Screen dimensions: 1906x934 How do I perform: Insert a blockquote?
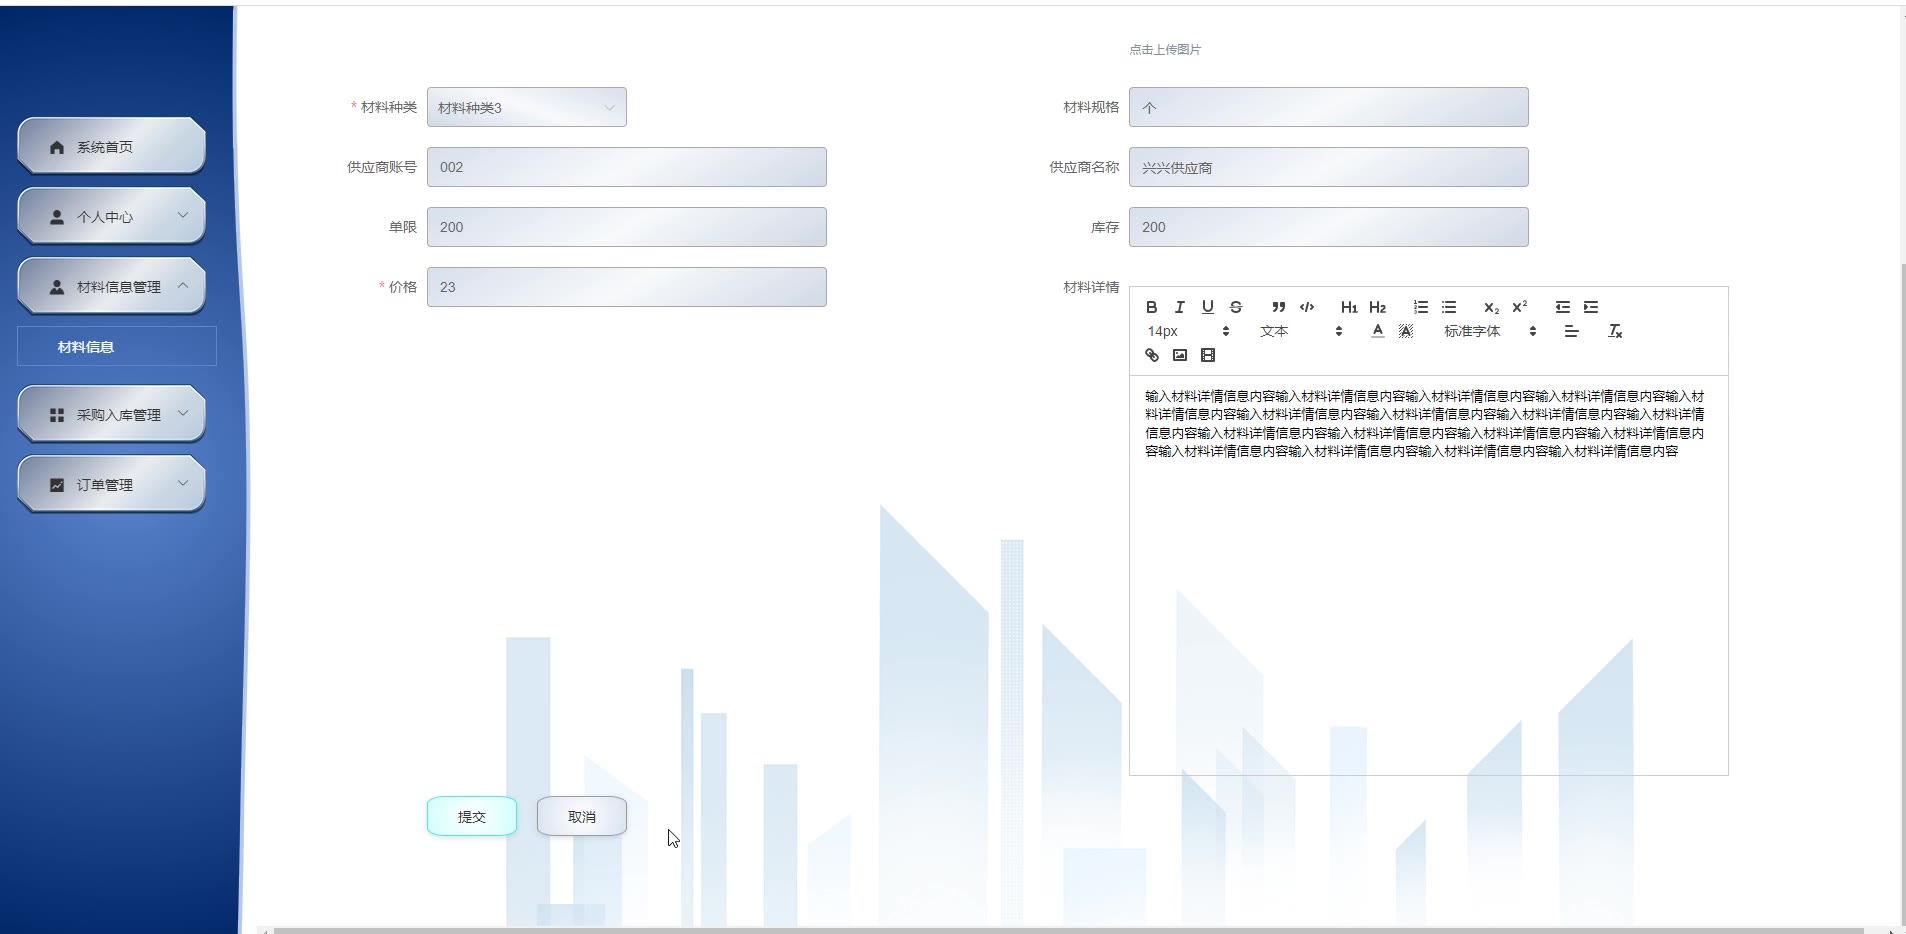1278,307
